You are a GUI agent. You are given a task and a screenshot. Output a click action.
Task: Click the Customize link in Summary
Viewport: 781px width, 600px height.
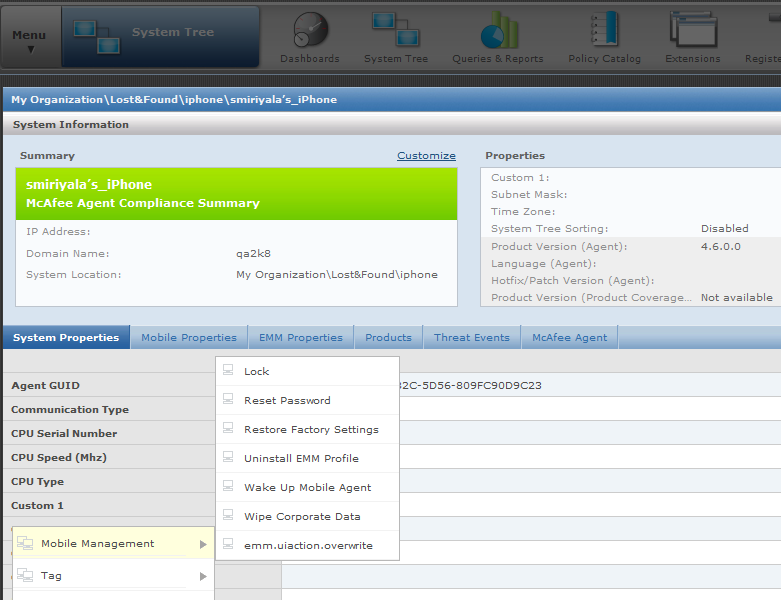coord(426,155)
